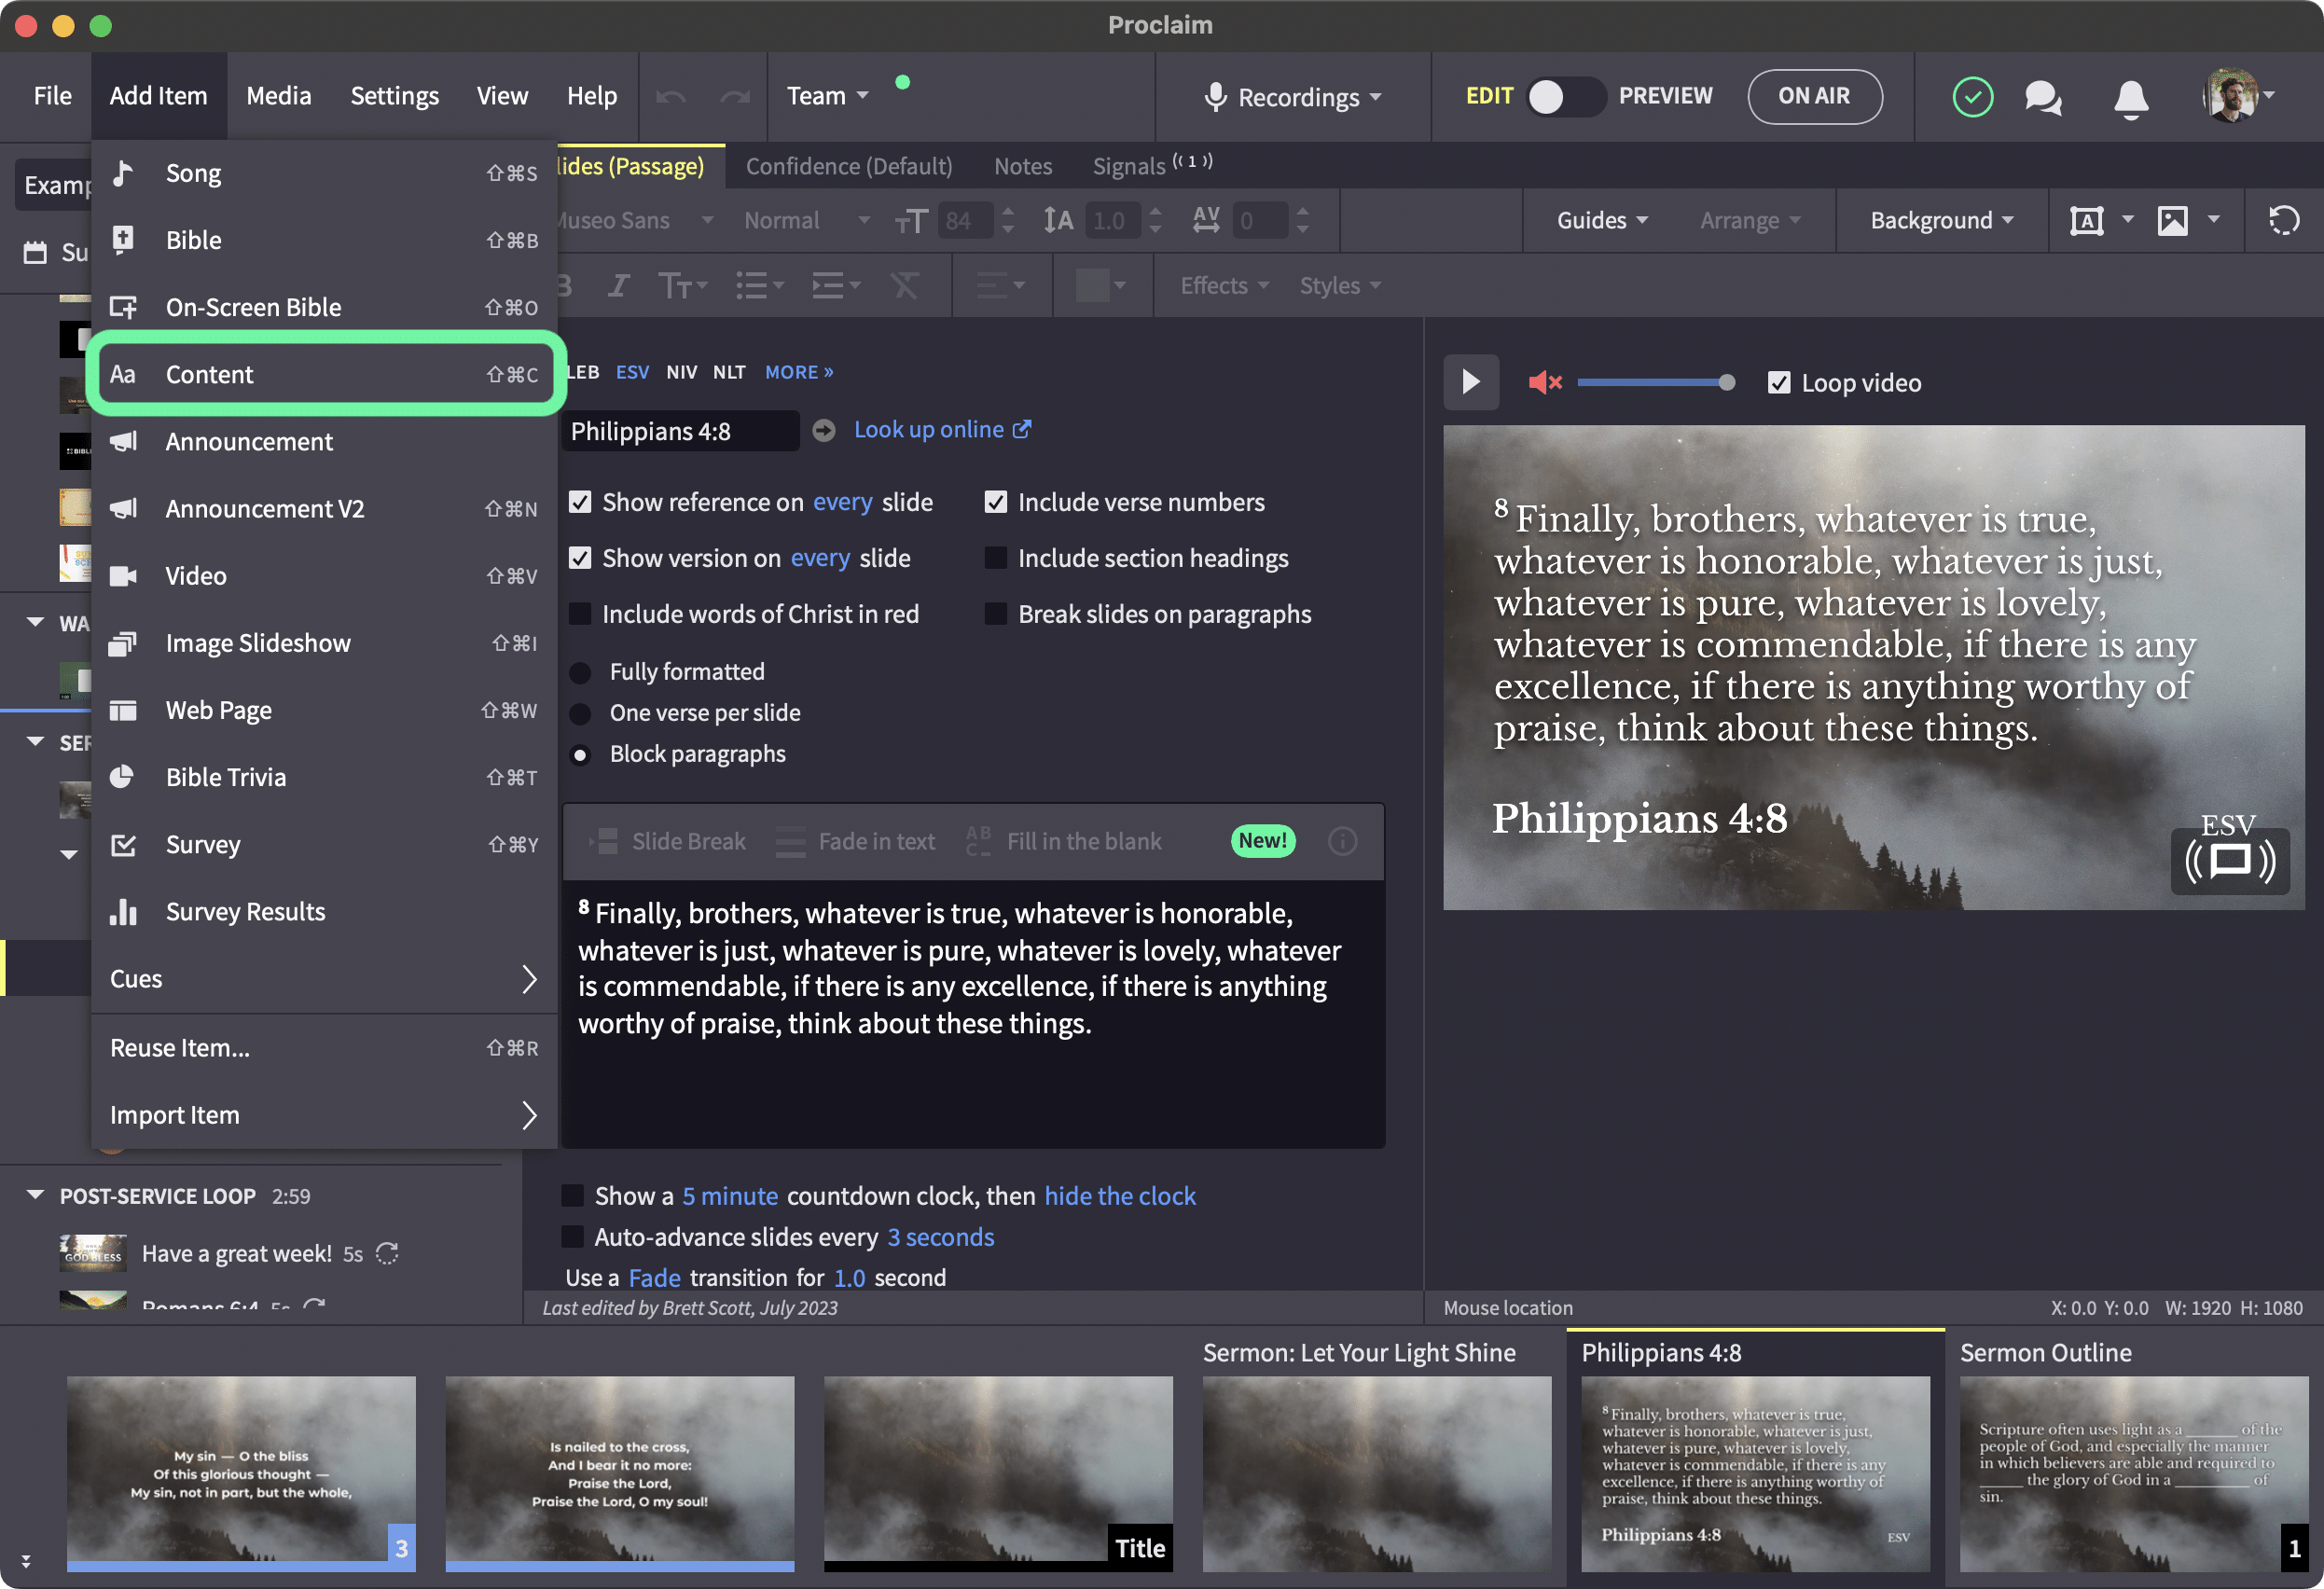The height and width of the screenshot is (1589, 2324).
Task: Unmute the video audio
Action: [1544, 382]
